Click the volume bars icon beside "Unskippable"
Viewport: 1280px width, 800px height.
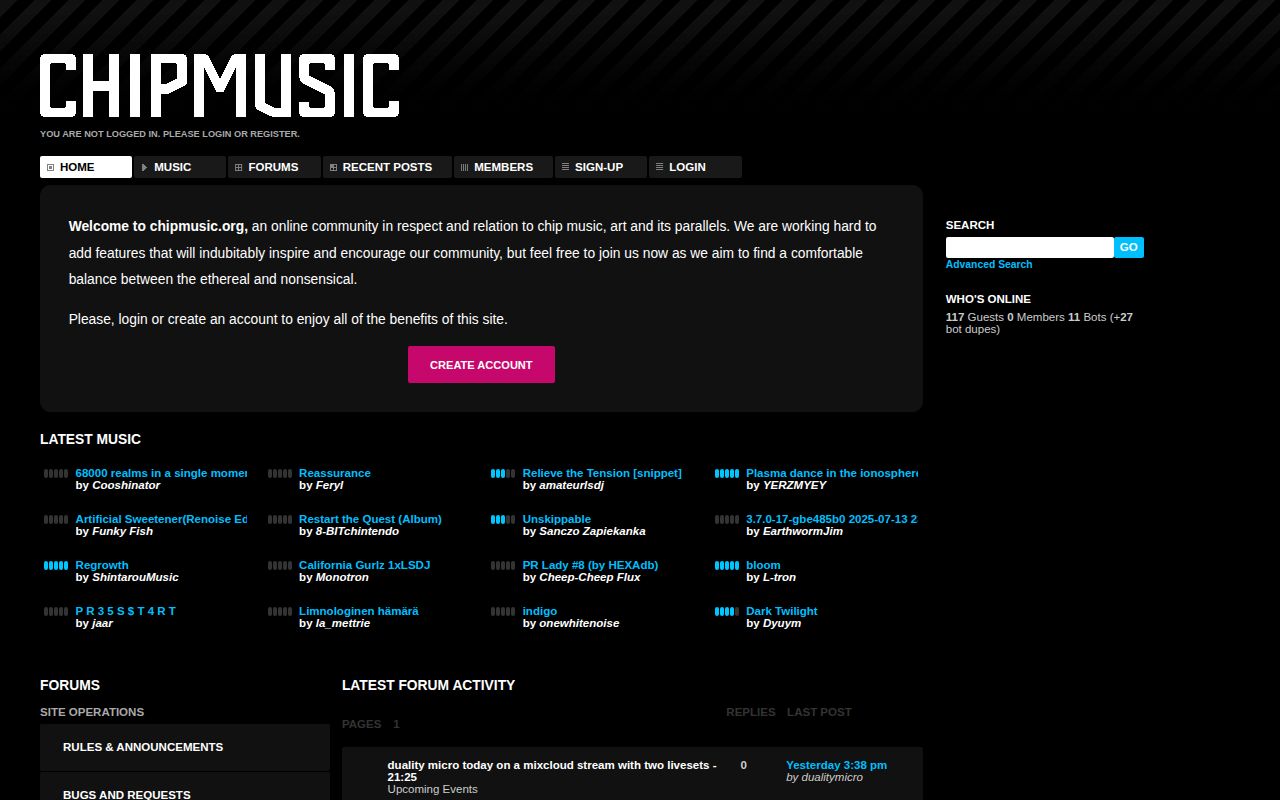point(502,520)
